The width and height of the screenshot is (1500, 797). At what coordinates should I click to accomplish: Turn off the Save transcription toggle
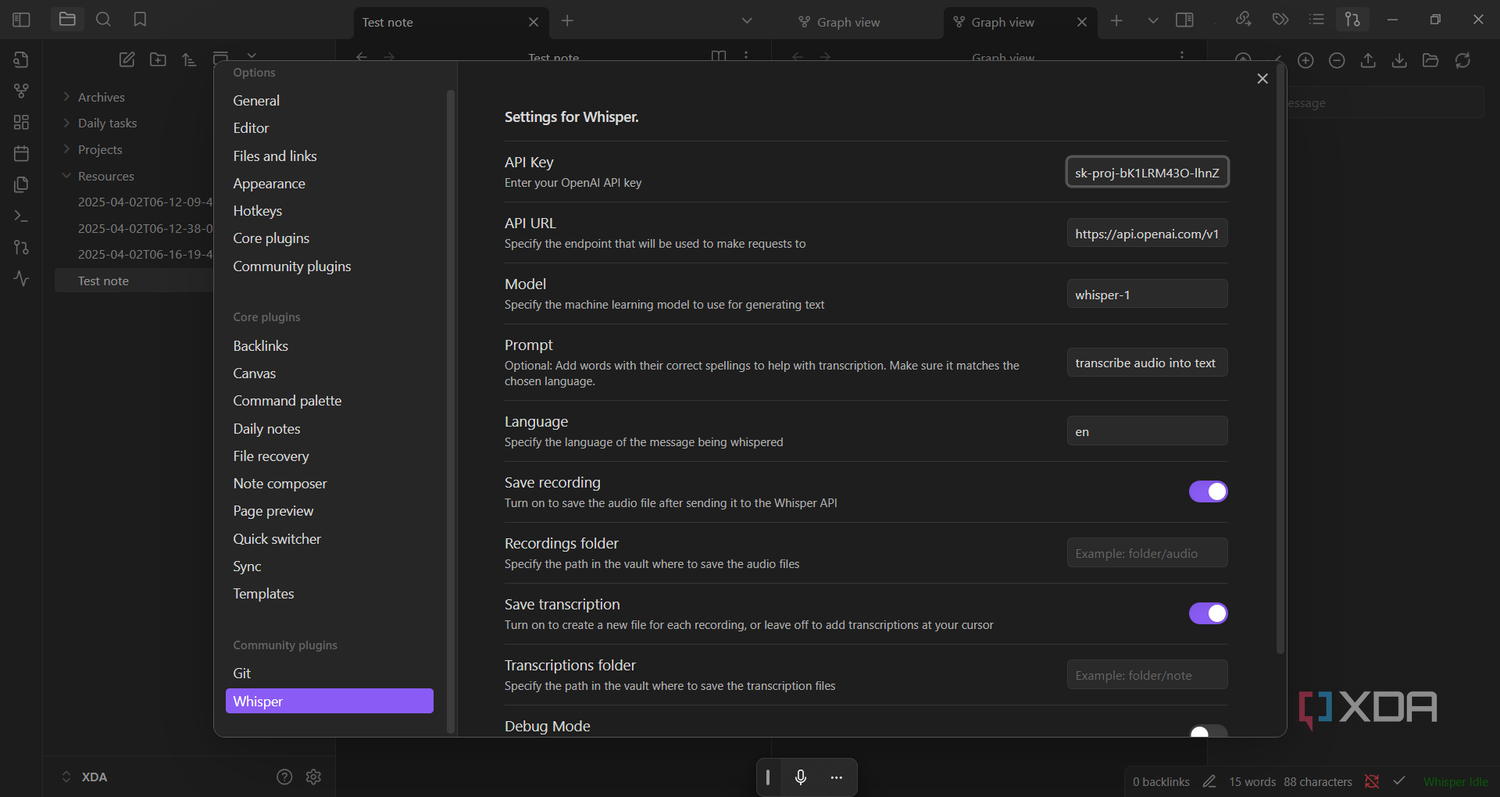(1208, 613)
